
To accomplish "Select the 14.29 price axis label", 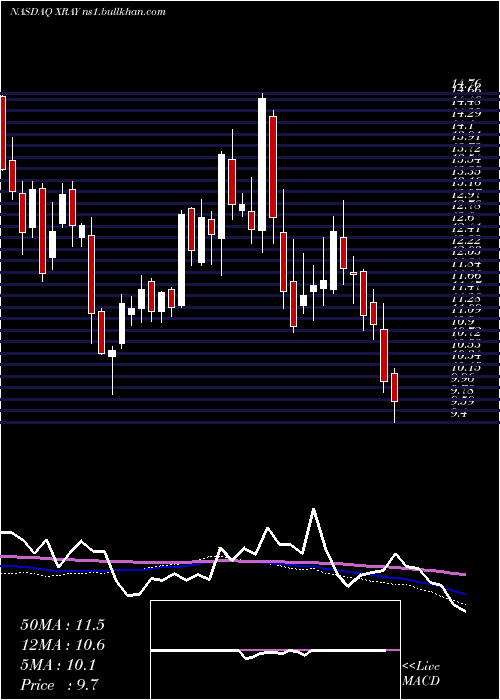I will coord(467,115).
